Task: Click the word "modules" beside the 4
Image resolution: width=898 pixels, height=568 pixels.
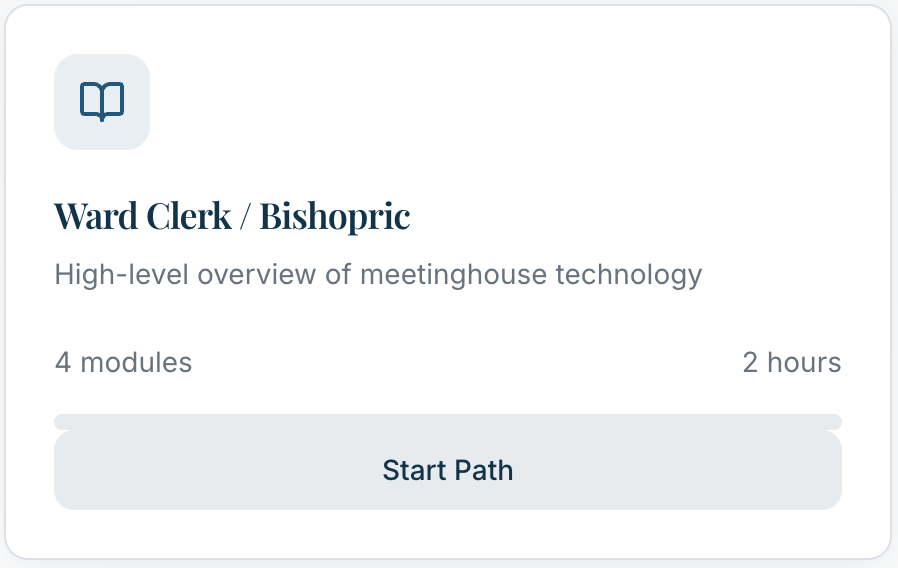Action: [136, 362]
